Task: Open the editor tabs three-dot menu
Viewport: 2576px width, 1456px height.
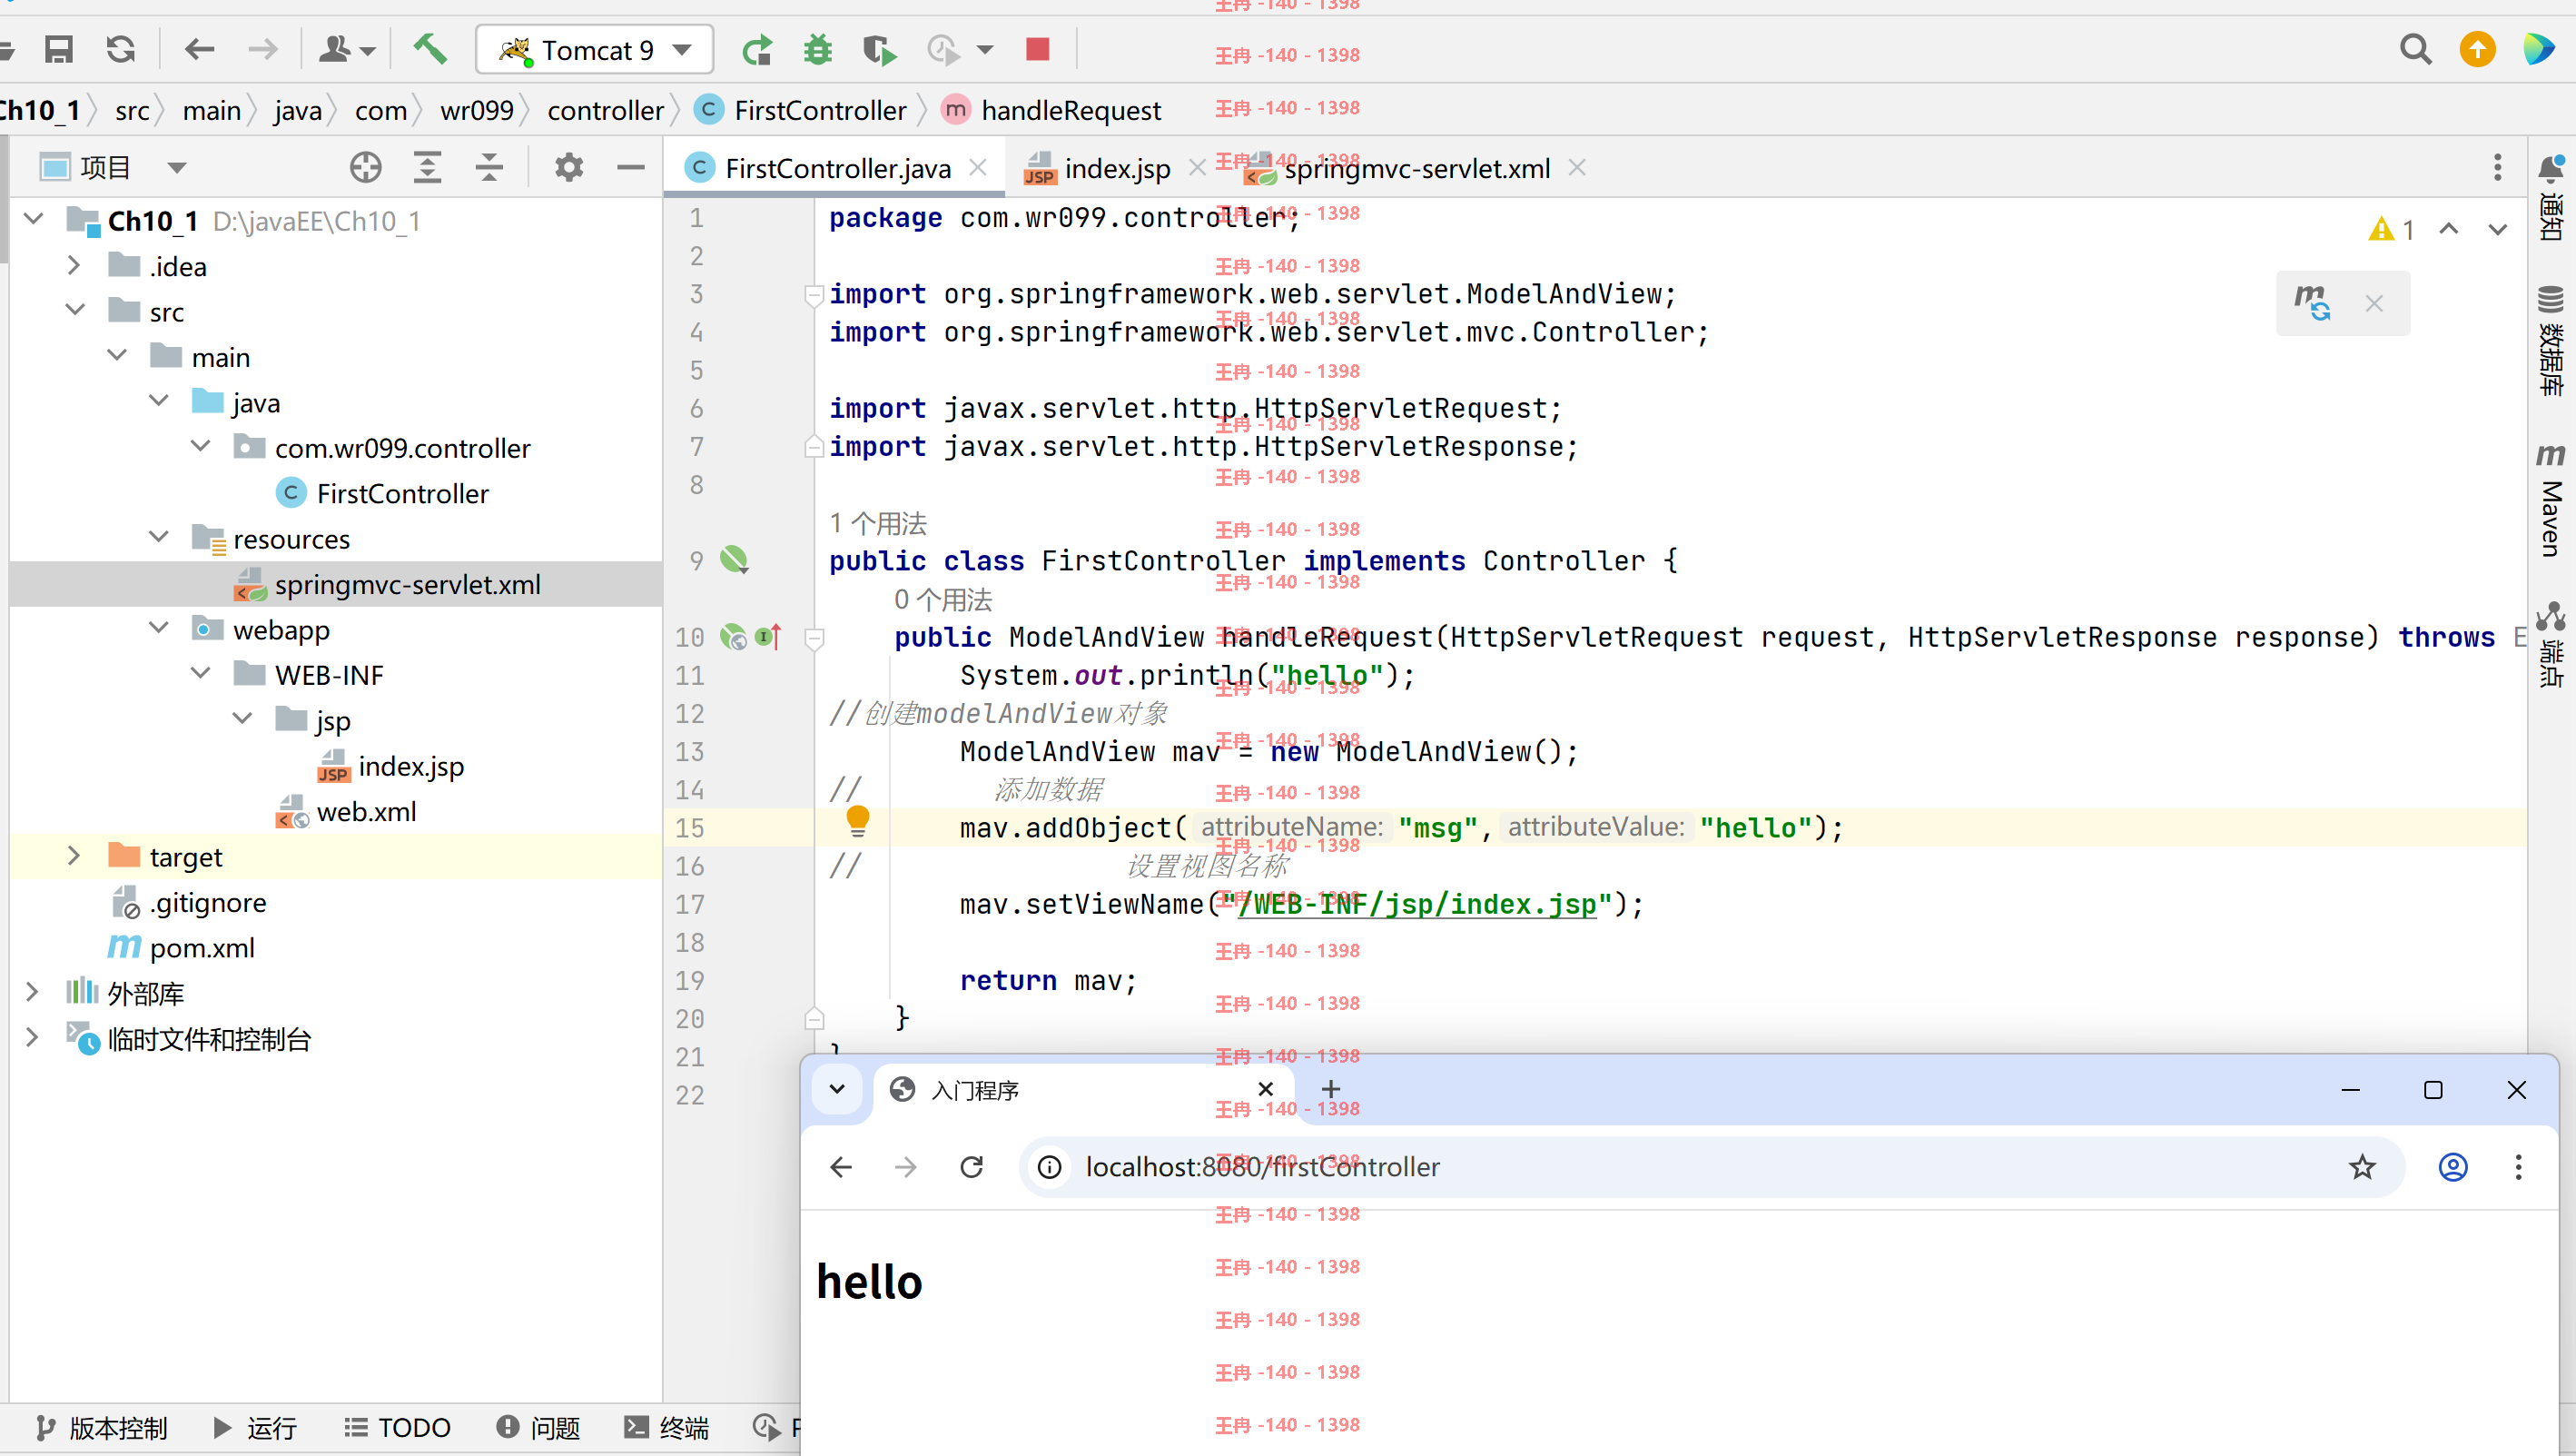Action: 2497,167
